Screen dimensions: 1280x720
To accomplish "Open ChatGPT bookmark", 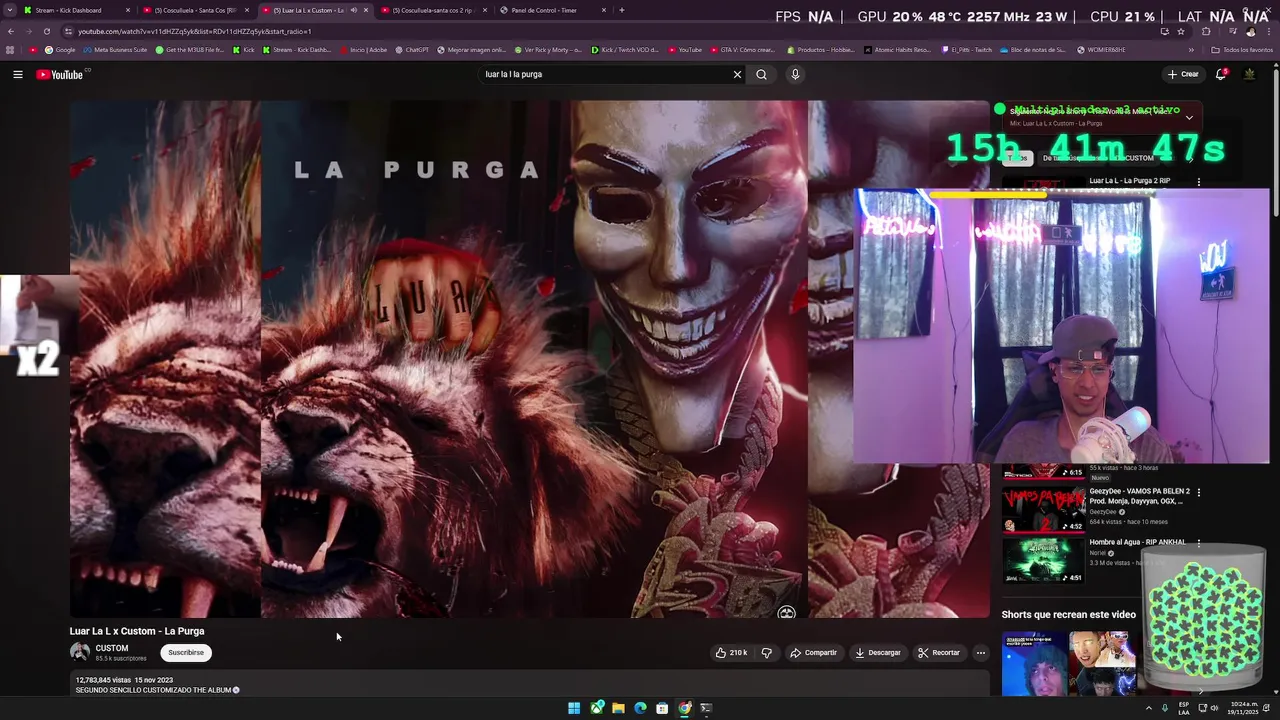I will [x=412, y=50].
